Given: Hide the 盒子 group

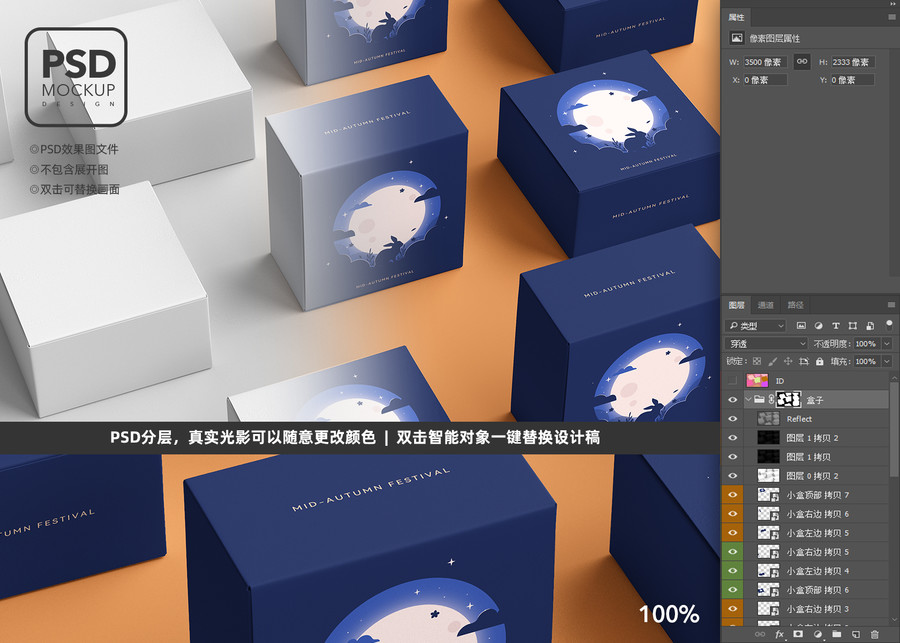Looking at the screenshot, I should coord(732,400).
